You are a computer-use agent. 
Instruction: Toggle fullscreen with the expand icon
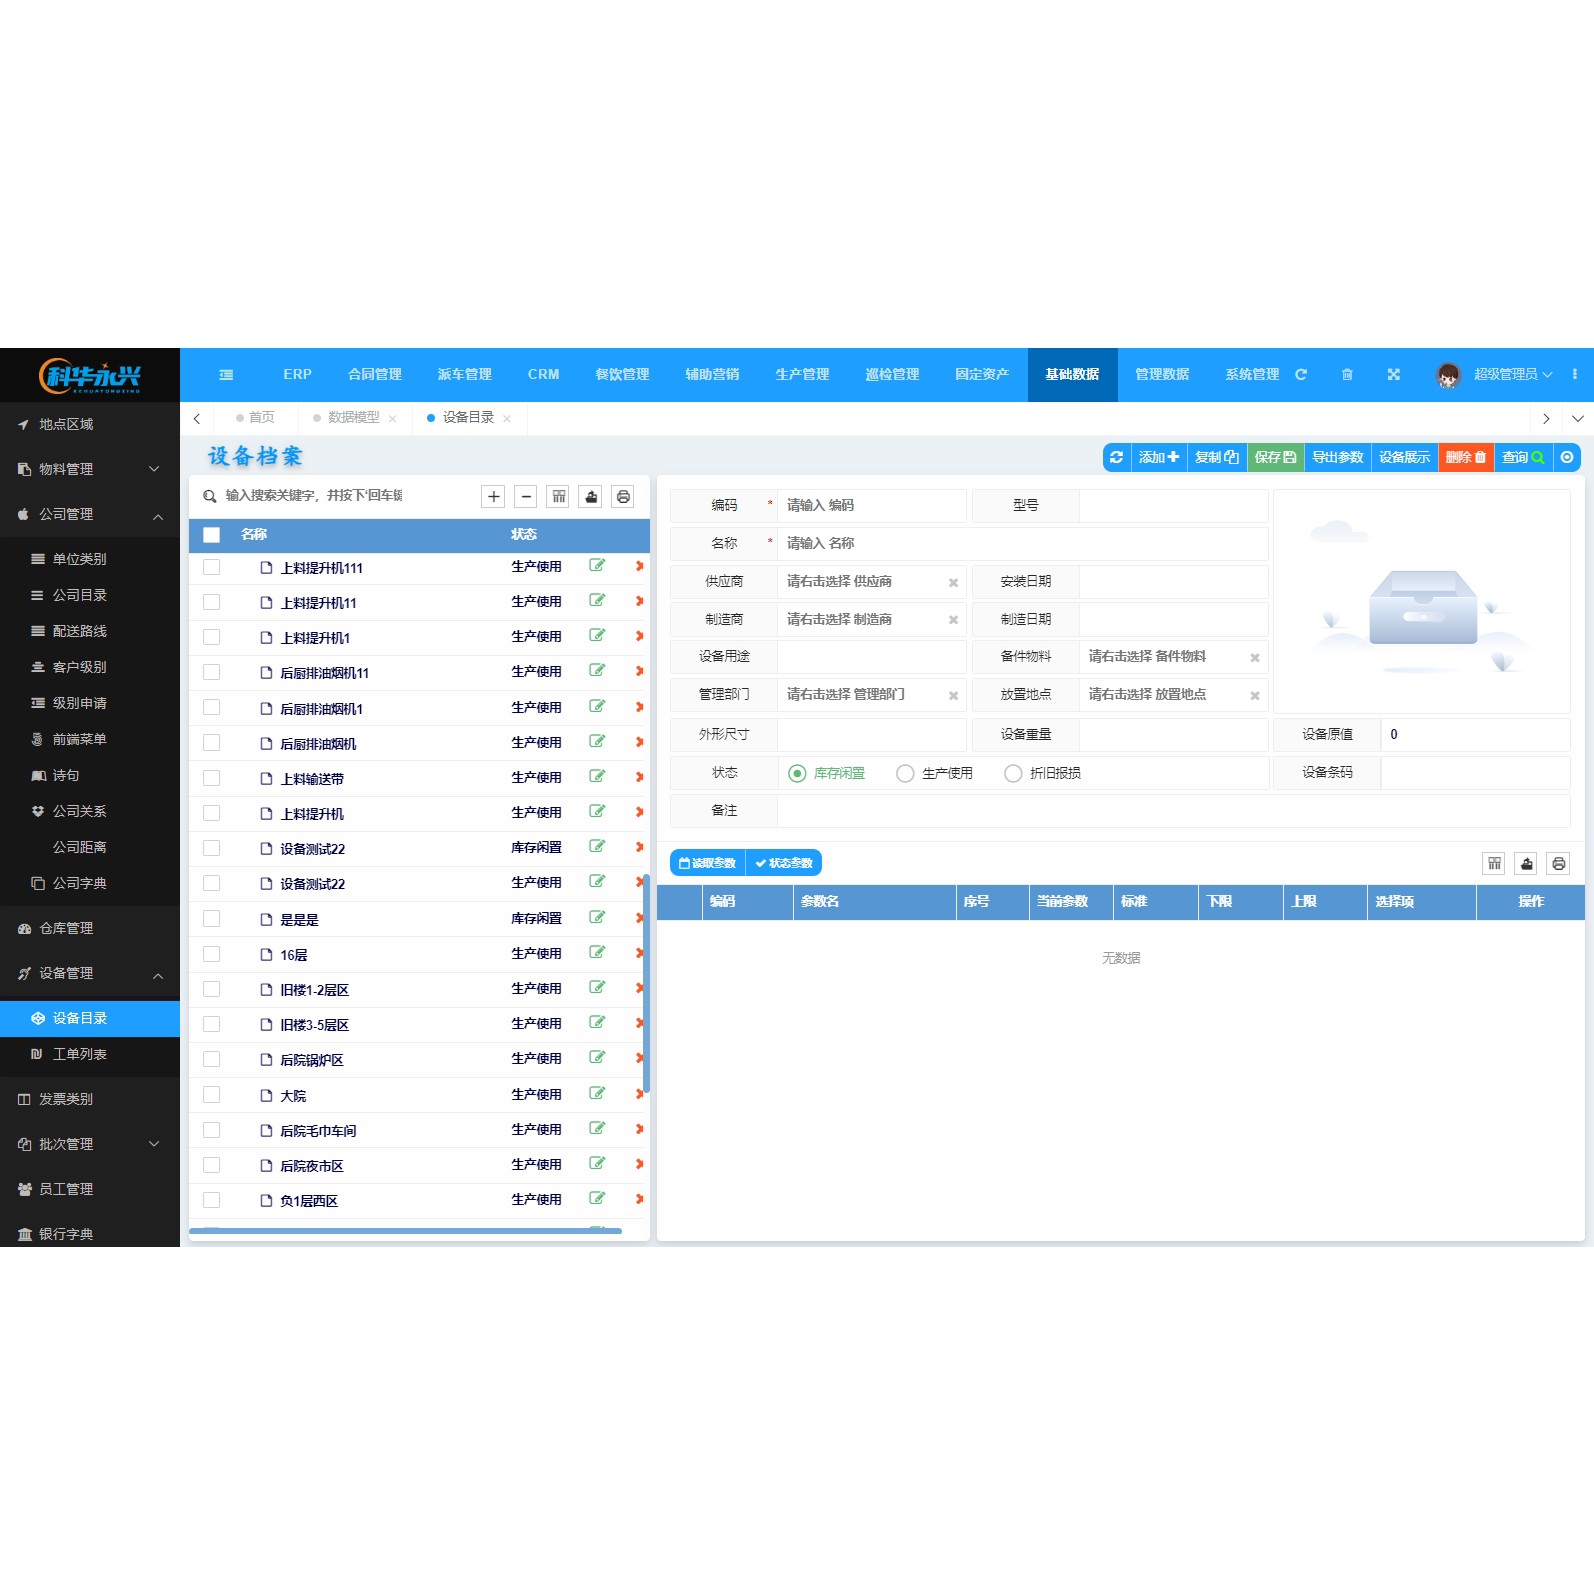1393,375
